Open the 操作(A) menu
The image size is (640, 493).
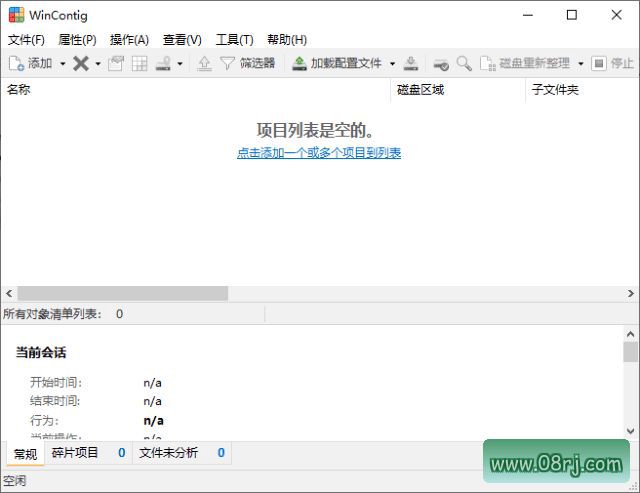[x=129, y=40]
